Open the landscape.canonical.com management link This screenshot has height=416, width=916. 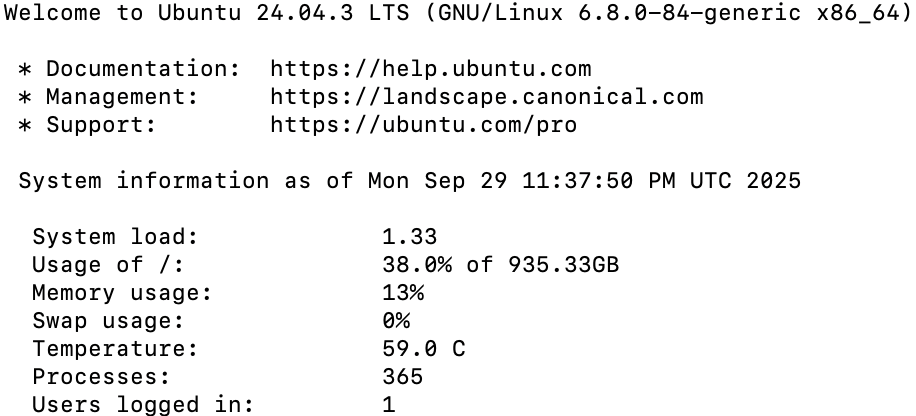[x=487, y=97]
